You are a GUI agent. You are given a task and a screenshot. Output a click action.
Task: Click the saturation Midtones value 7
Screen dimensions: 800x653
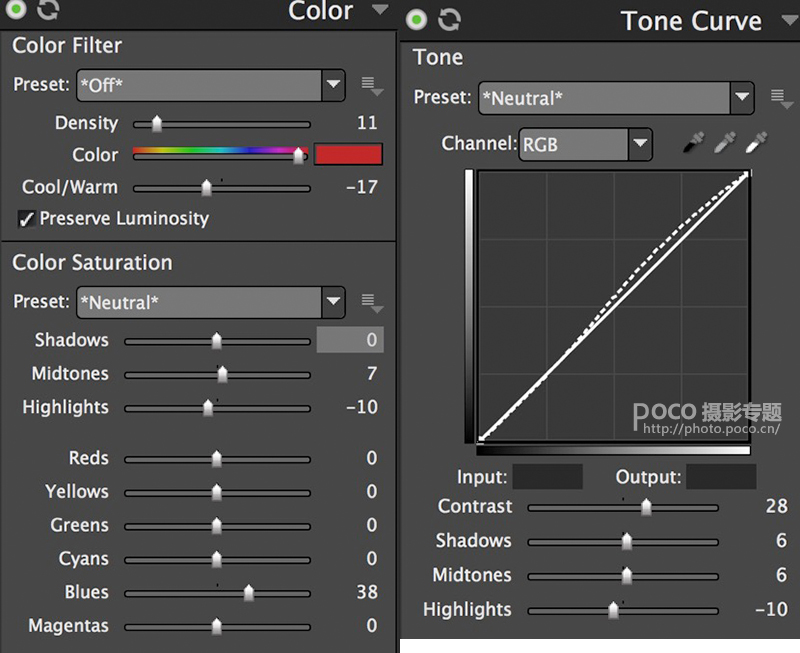click(371, 374)
